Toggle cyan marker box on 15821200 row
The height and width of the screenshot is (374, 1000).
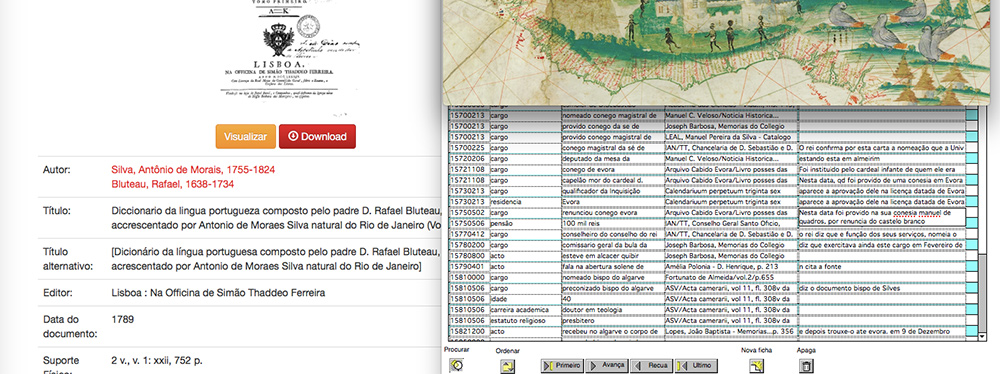coord(971,331)
